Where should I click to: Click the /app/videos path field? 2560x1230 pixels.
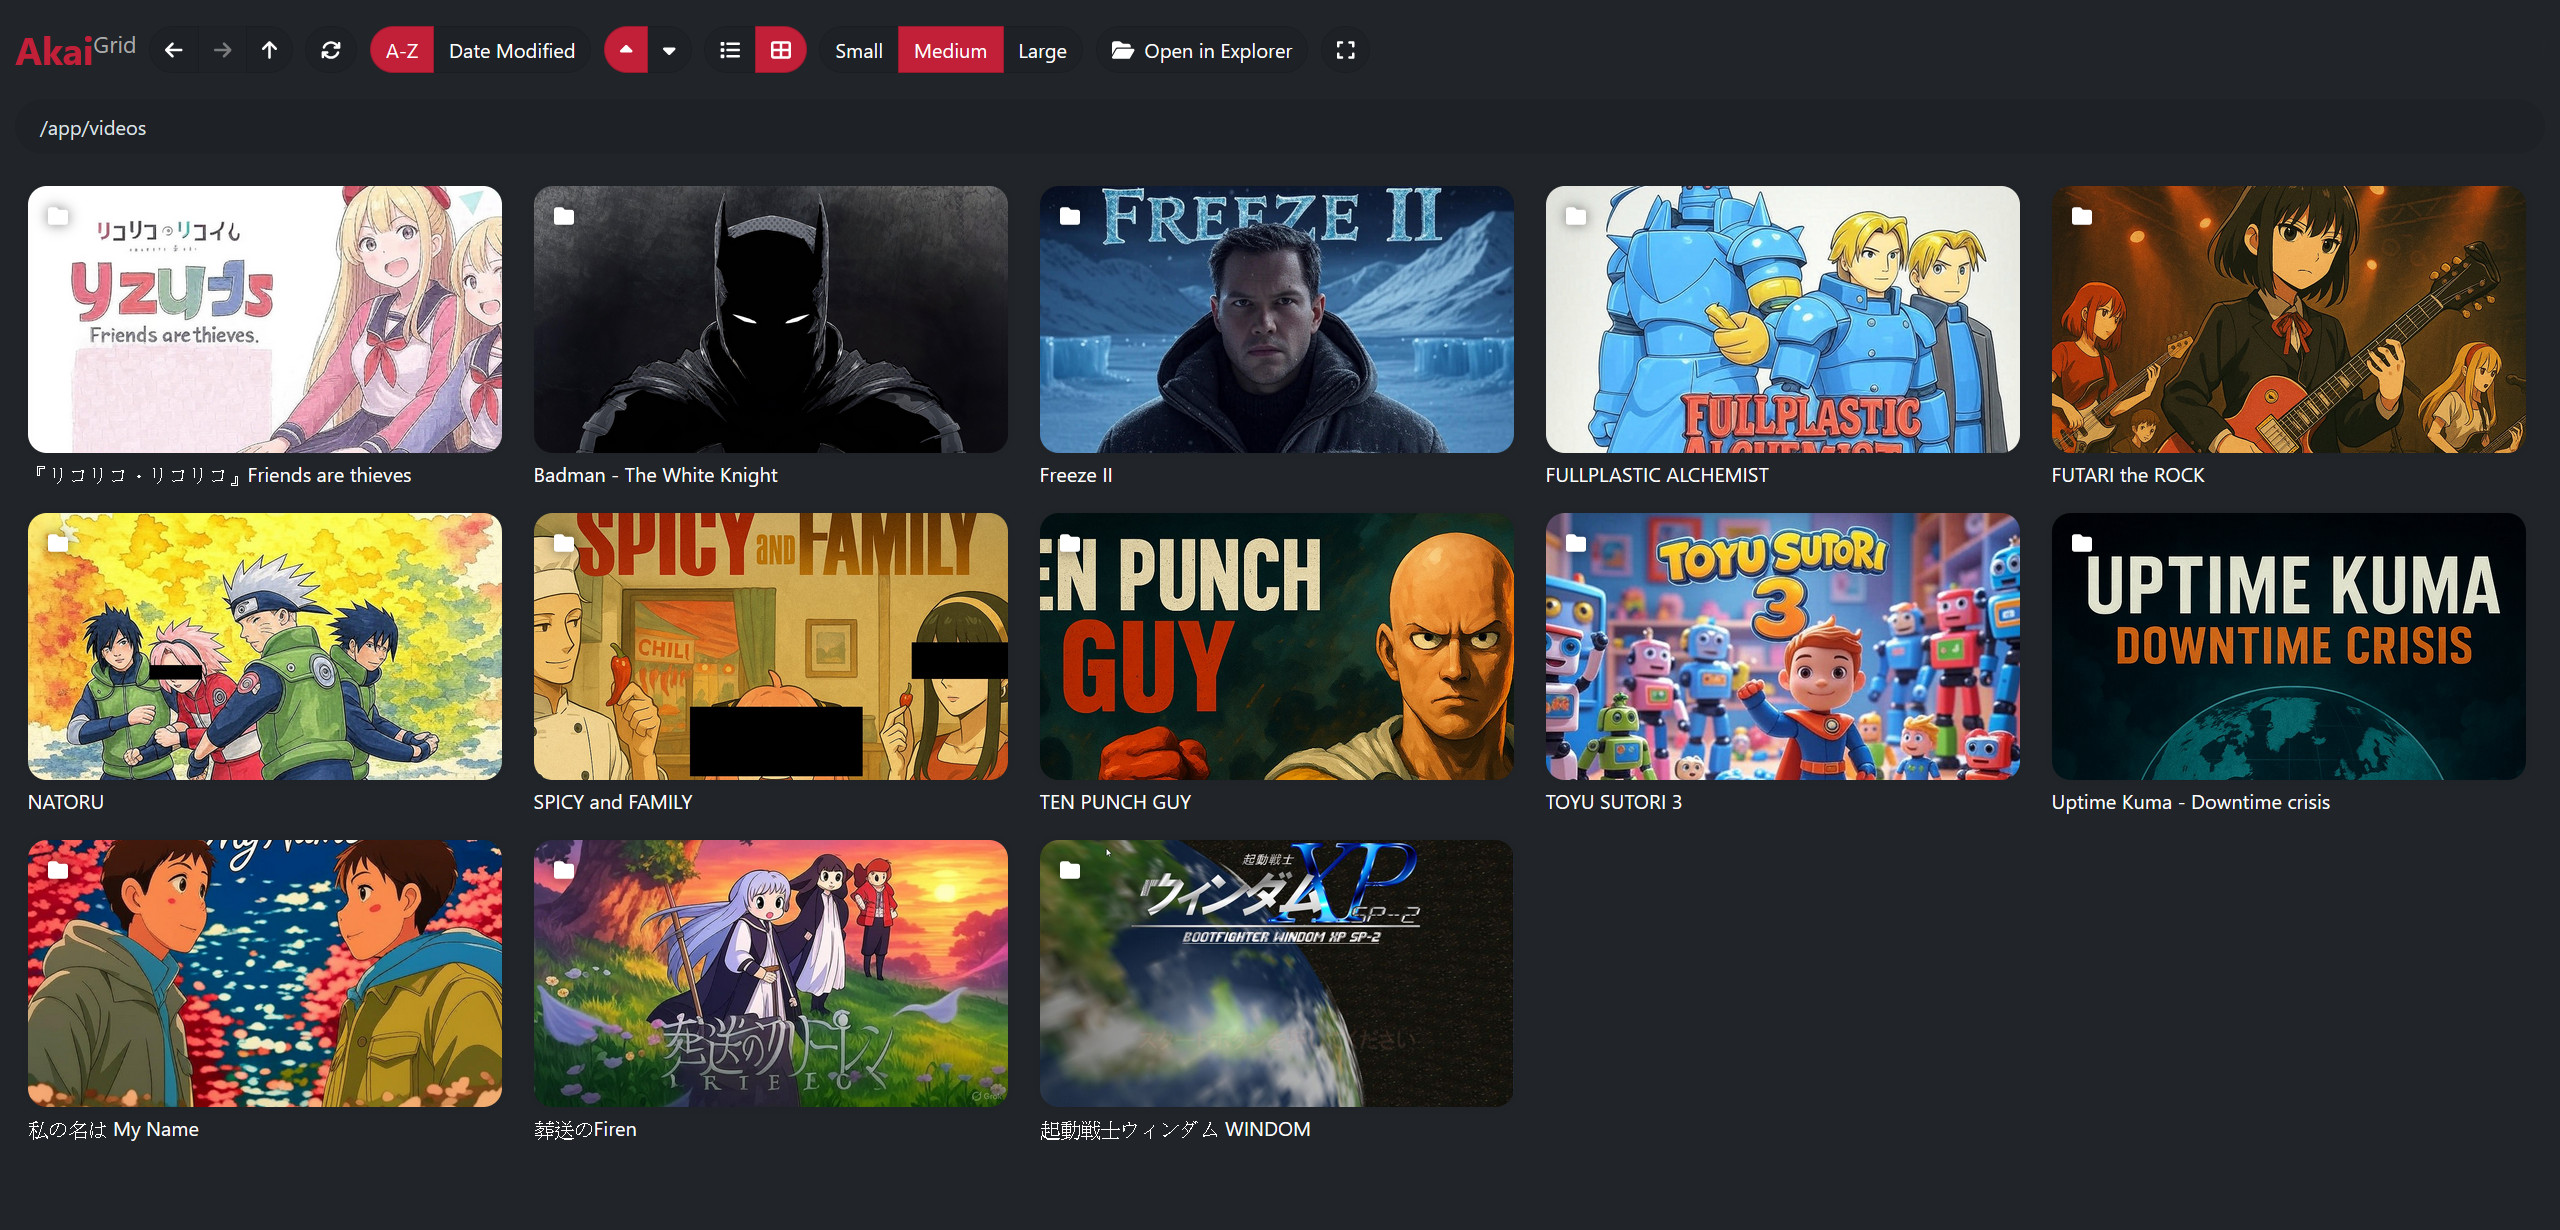coord(94,128)
